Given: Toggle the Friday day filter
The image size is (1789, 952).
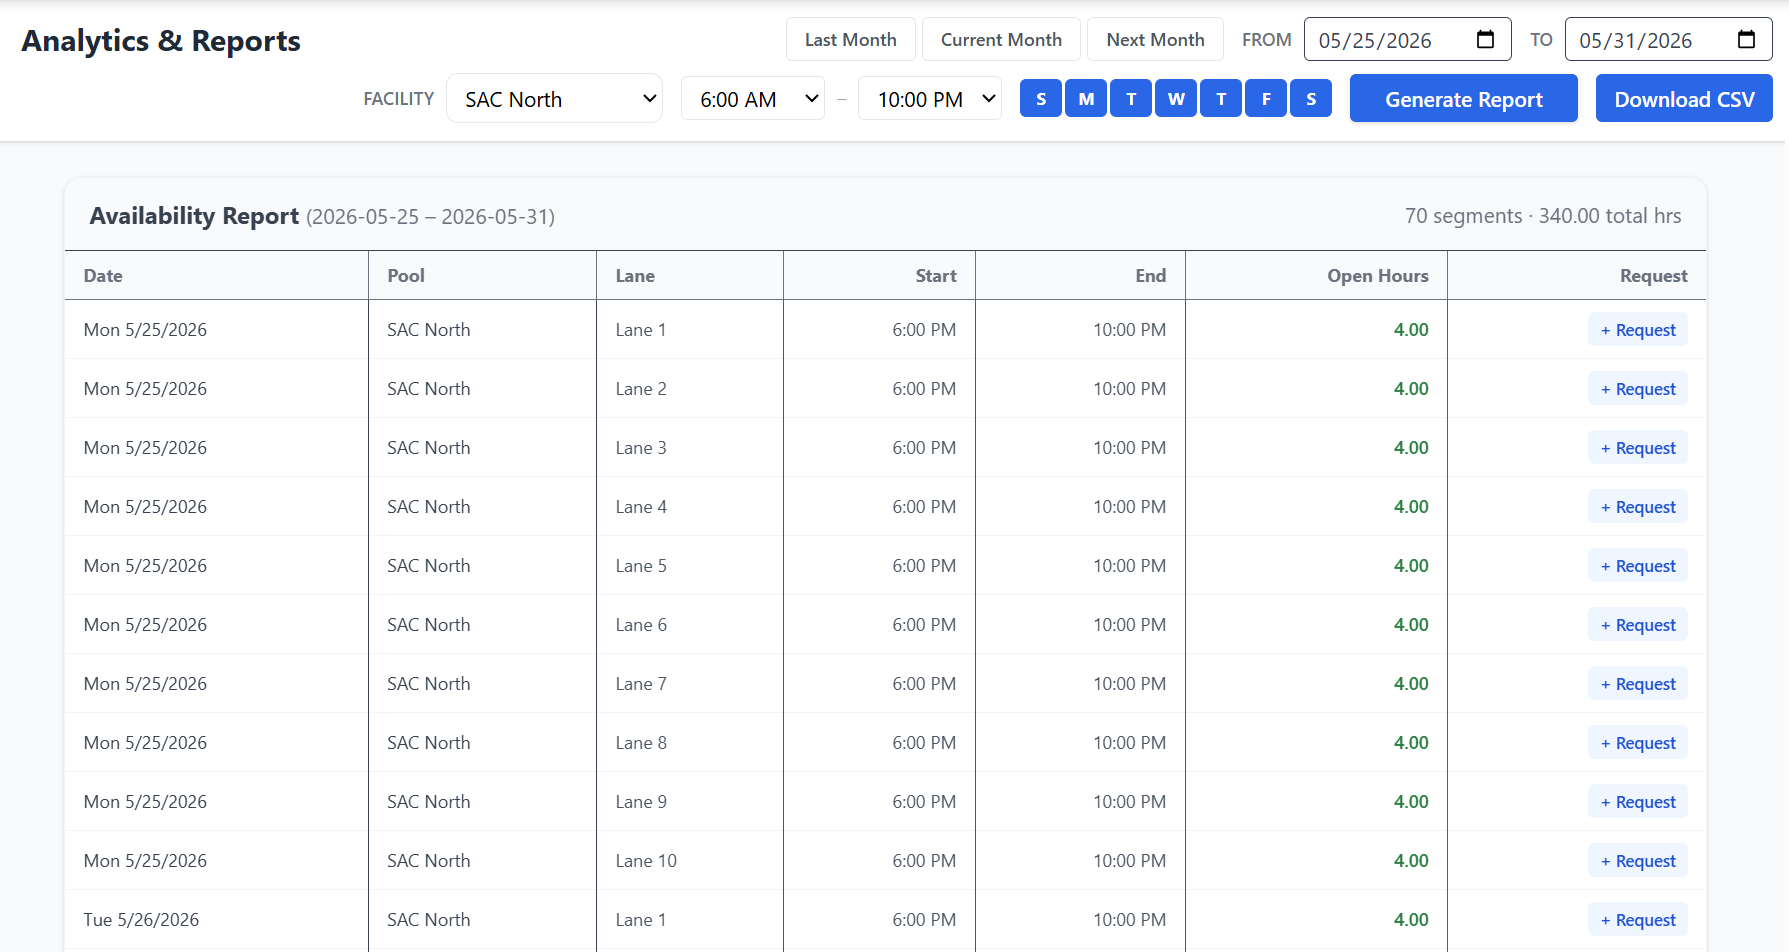Looking at the screenshot, I should (1266, 99).
